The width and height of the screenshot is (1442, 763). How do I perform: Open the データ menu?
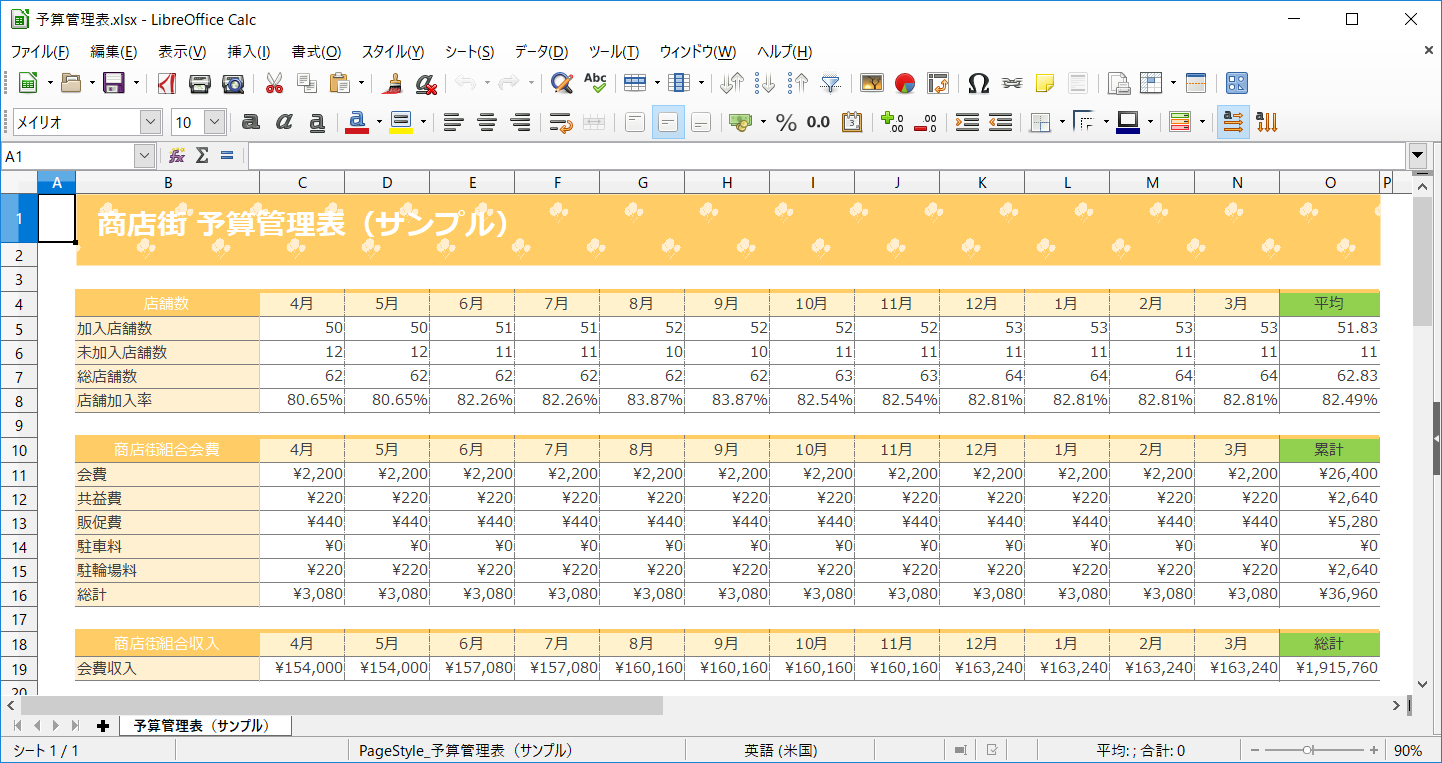539,51
